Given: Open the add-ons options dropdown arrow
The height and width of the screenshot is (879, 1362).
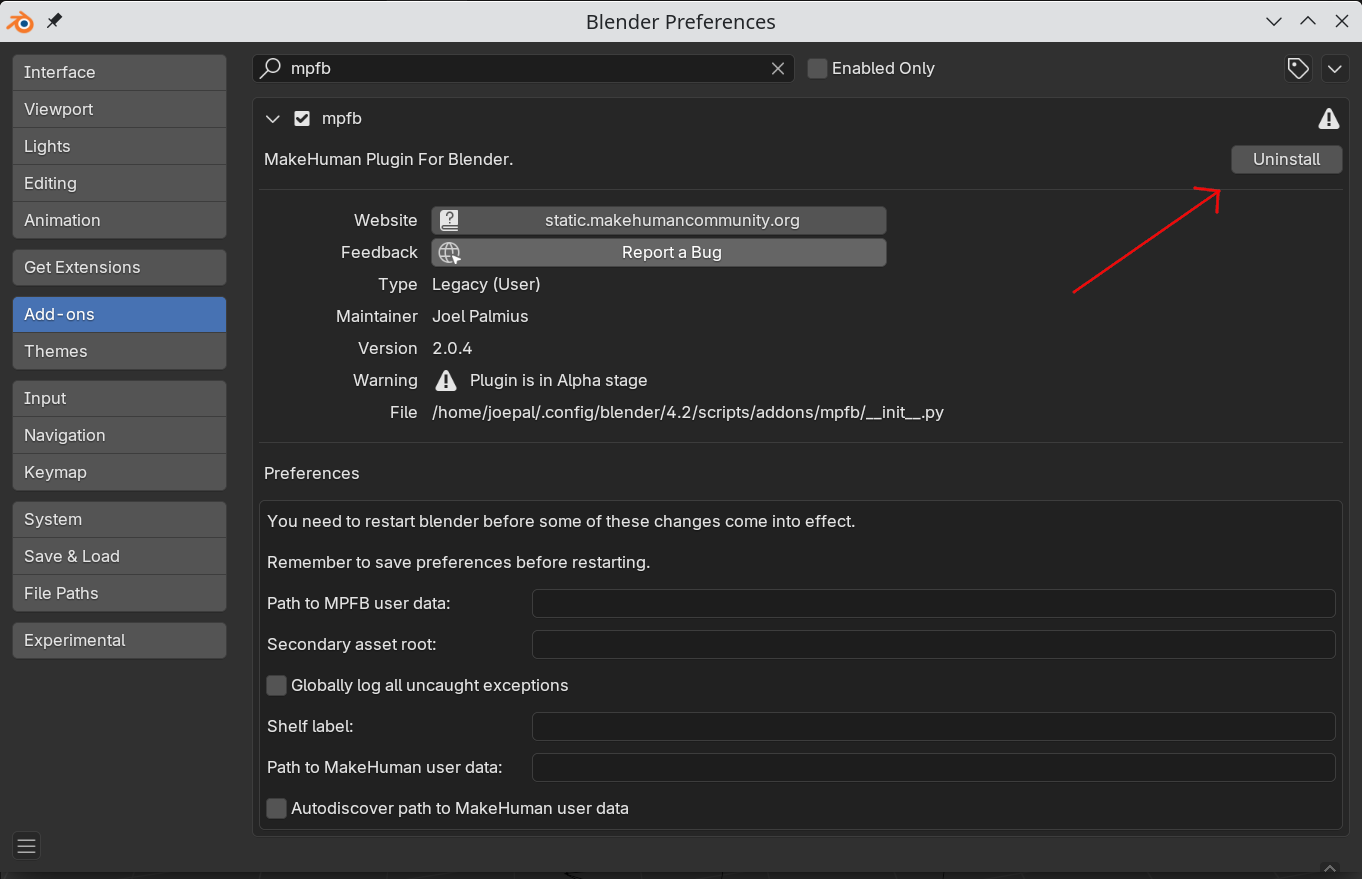Looking at the screenshot, I should pyautogui.click(x=1336, y=68).
